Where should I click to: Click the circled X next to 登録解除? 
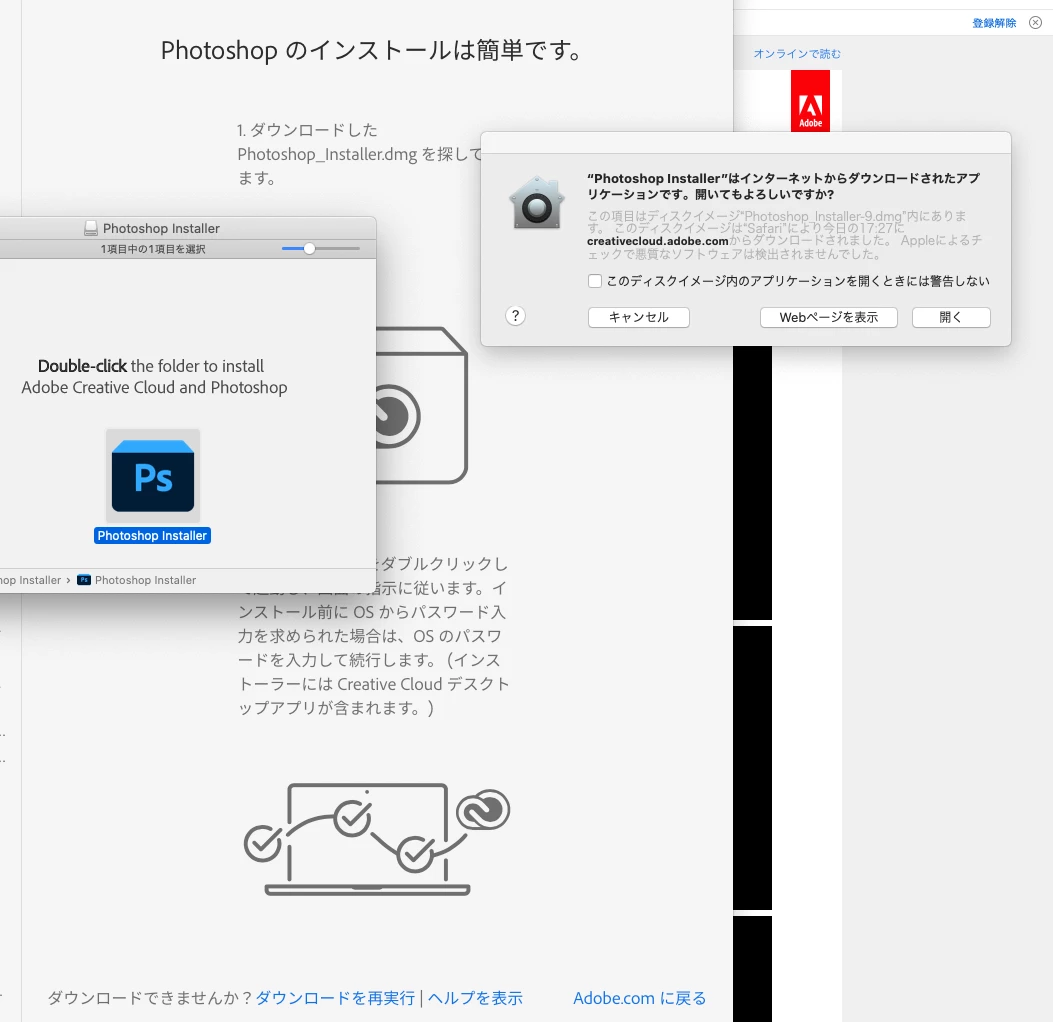pyautogui.click(x=1036, y=23)
